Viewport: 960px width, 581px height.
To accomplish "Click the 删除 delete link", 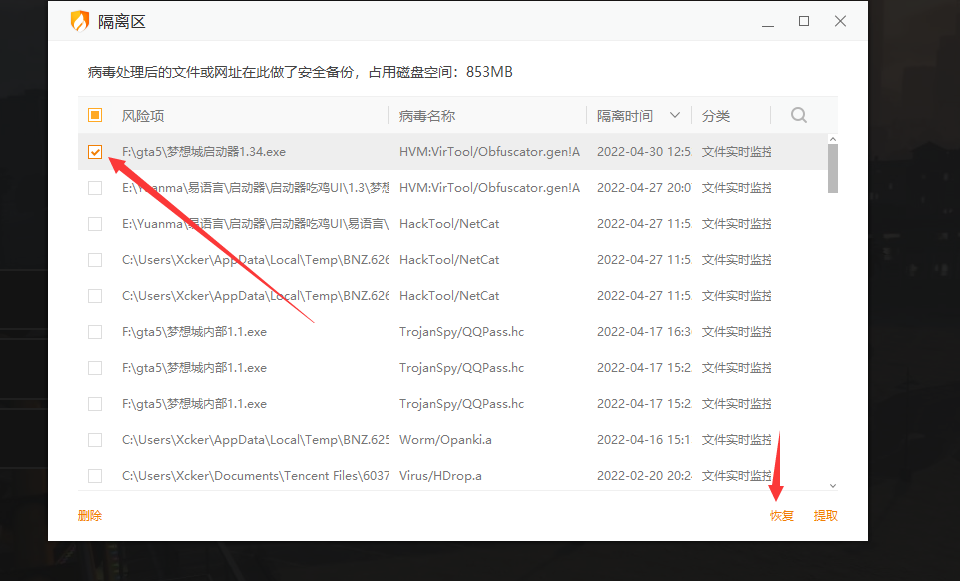I will tap(90, 515).
